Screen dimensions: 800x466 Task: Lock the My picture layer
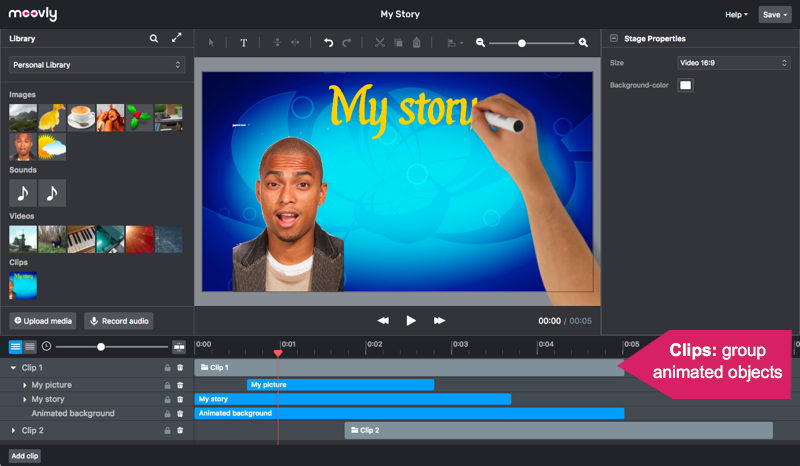pyautogui.click(x=167, y=384)
